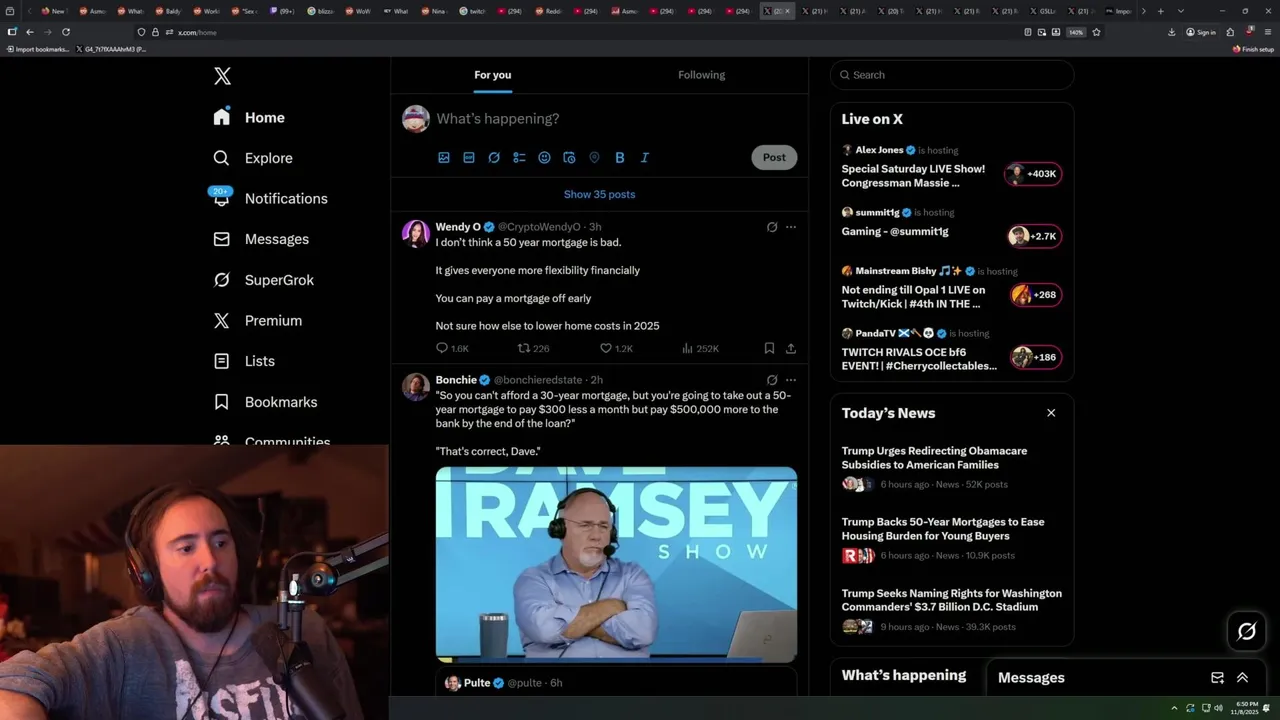Image resolution: width=1280 pixels, height=720 pixels.
Task: Add media image to the post
Action: point(444,157)
